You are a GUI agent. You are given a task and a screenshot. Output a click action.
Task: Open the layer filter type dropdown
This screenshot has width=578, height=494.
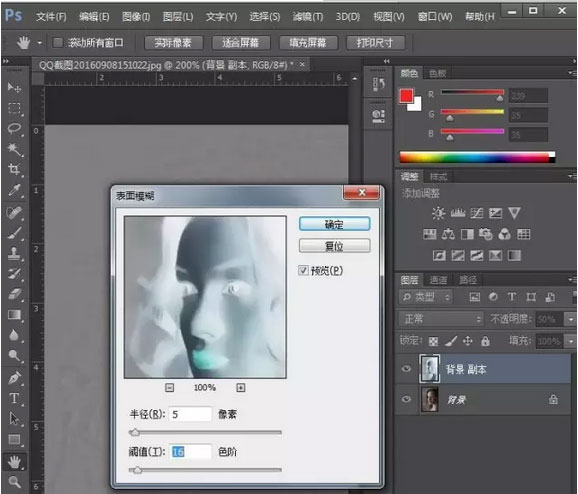click(426, 297)
